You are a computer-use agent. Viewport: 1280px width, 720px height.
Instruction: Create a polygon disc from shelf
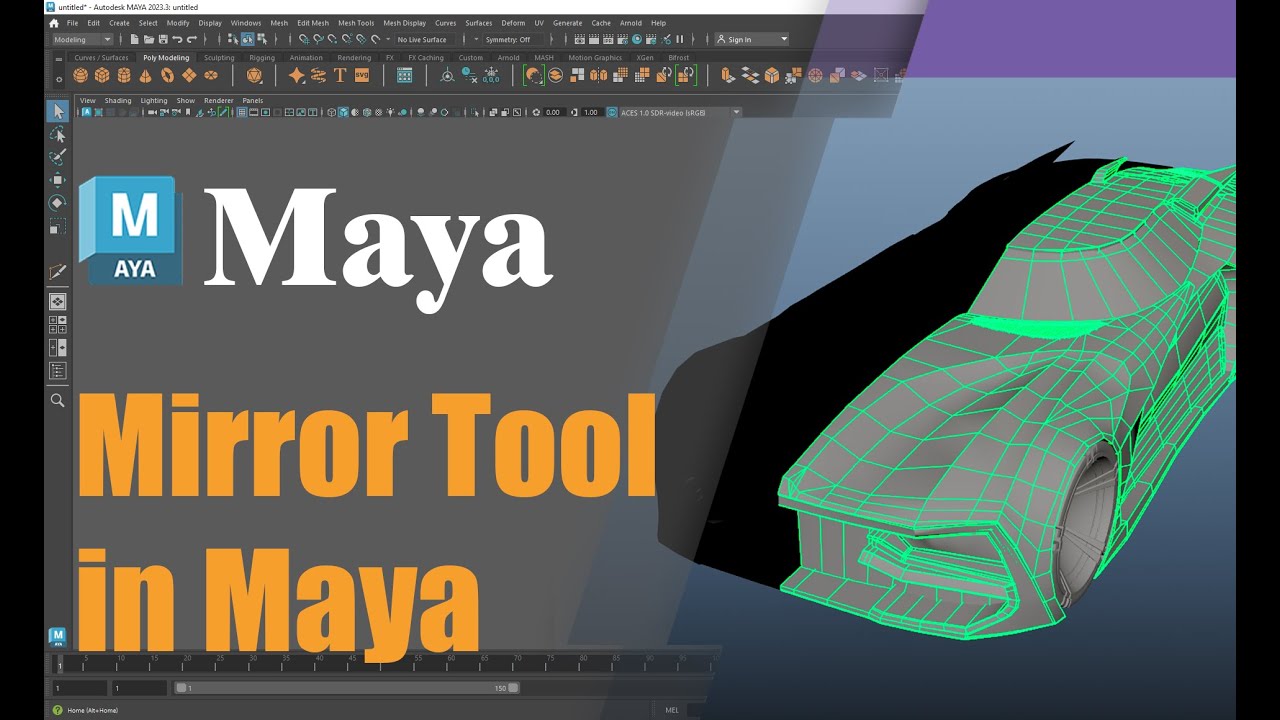211,75
